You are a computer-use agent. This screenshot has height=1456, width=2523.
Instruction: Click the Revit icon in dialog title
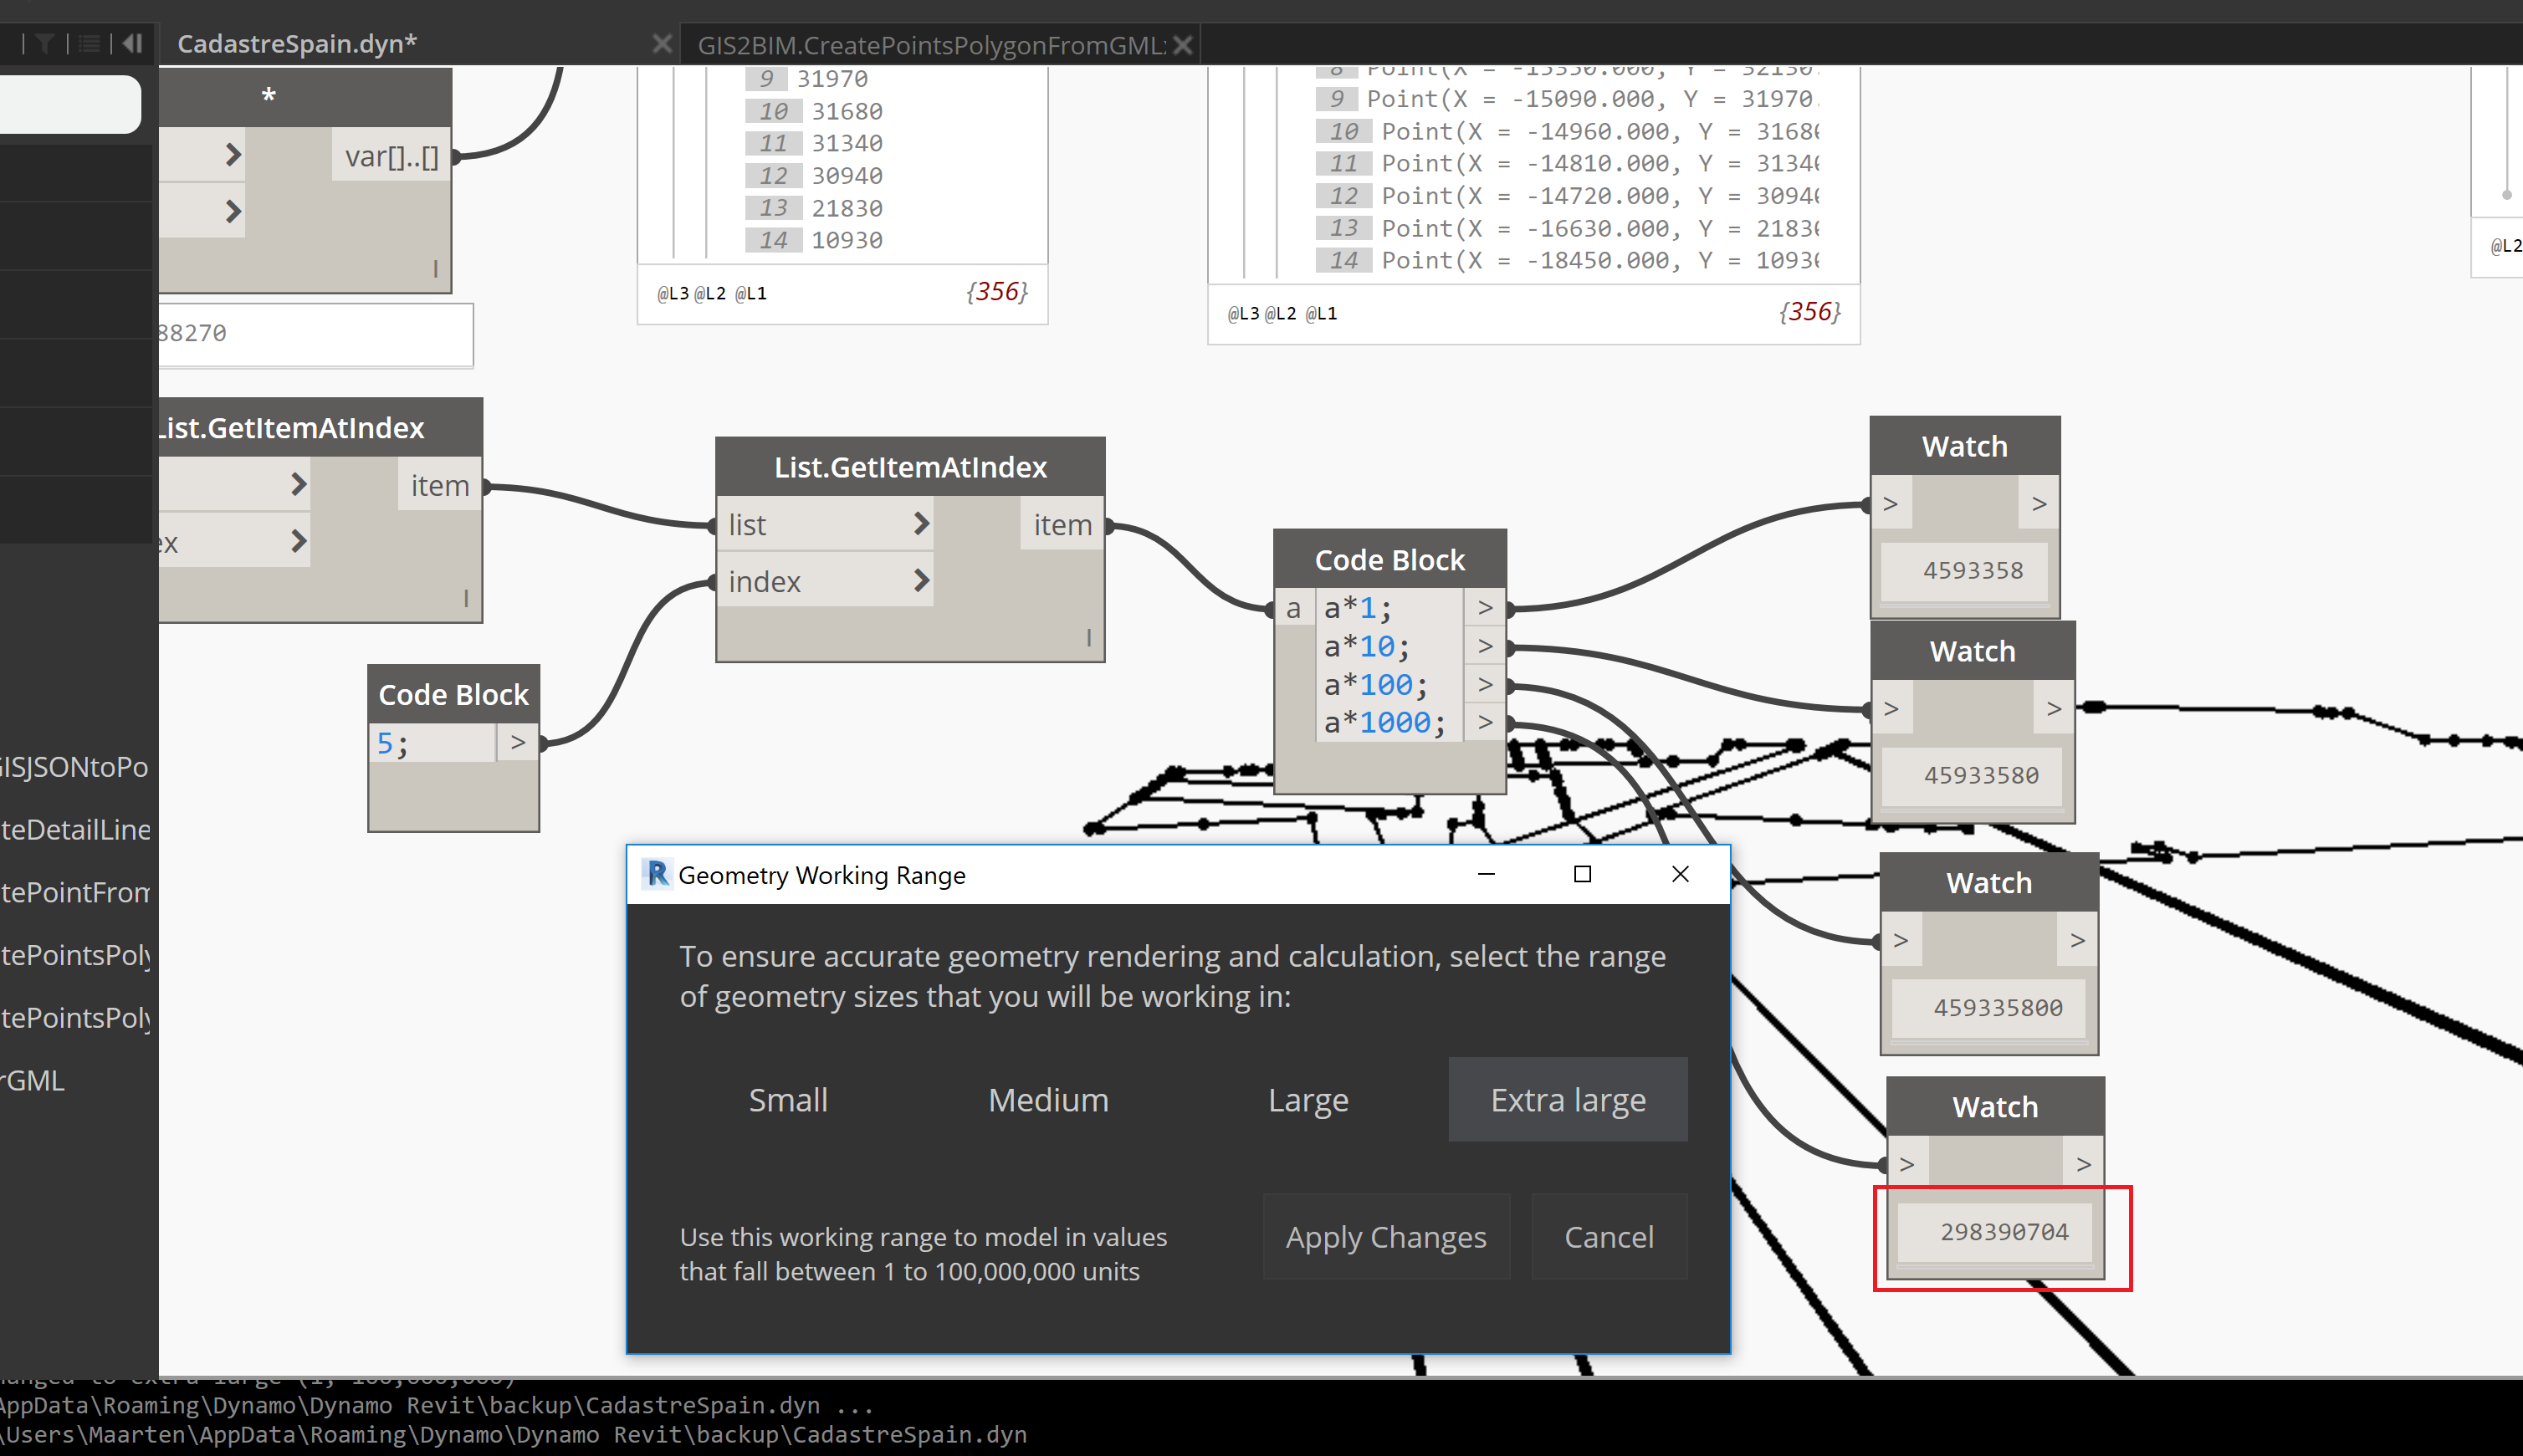pyautogui.click(x=656, y=874)
